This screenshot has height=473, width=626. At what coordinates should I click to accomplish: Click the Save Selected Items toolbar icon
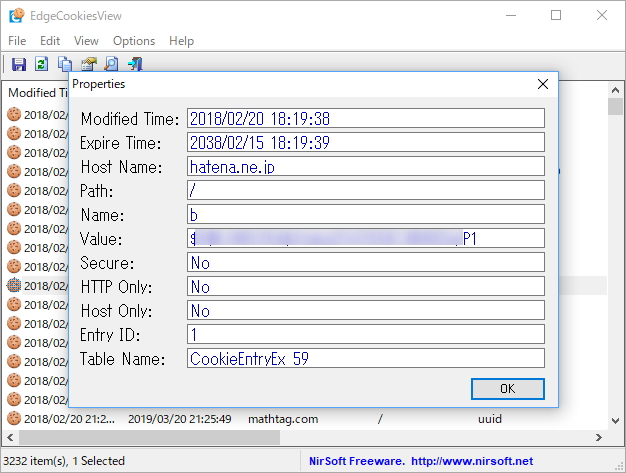(x=18, y=64)
